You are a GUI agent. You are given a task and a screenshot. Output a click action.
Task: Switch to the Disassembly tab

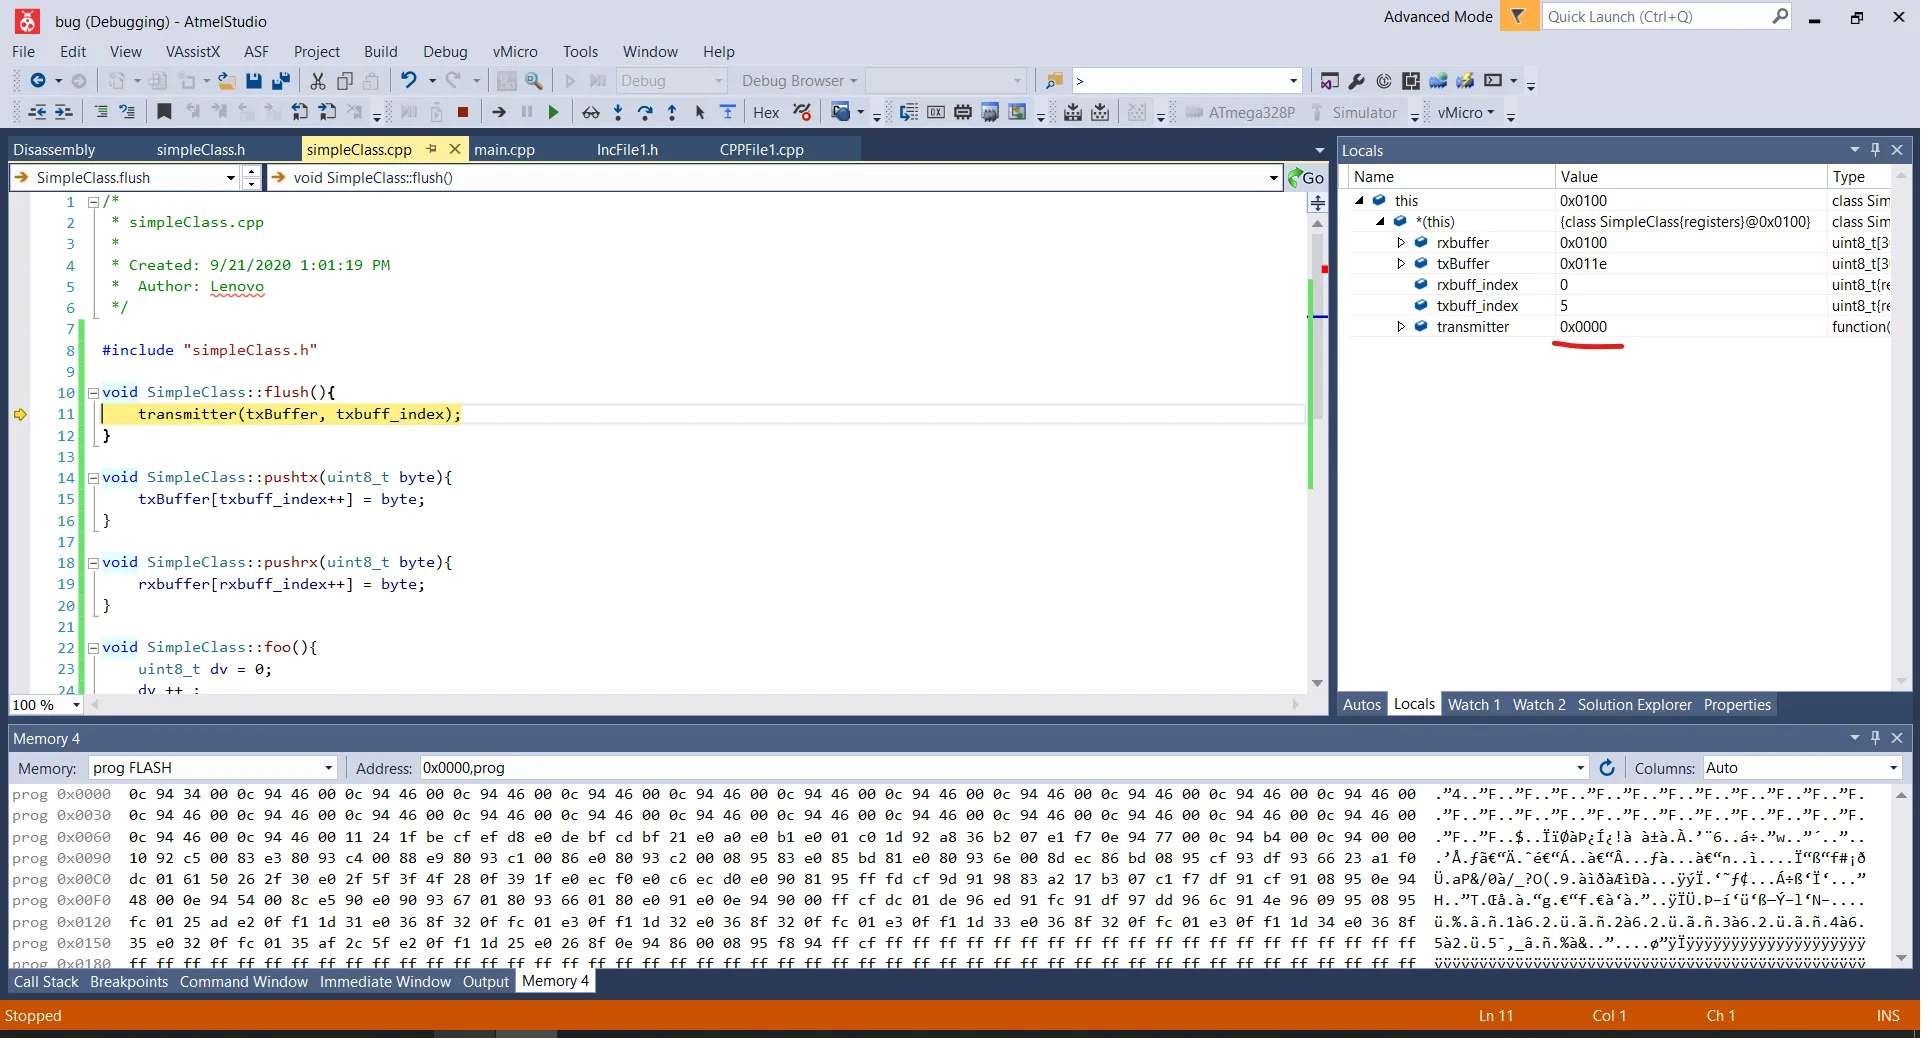pyautogui.click(x=54, y=149)
